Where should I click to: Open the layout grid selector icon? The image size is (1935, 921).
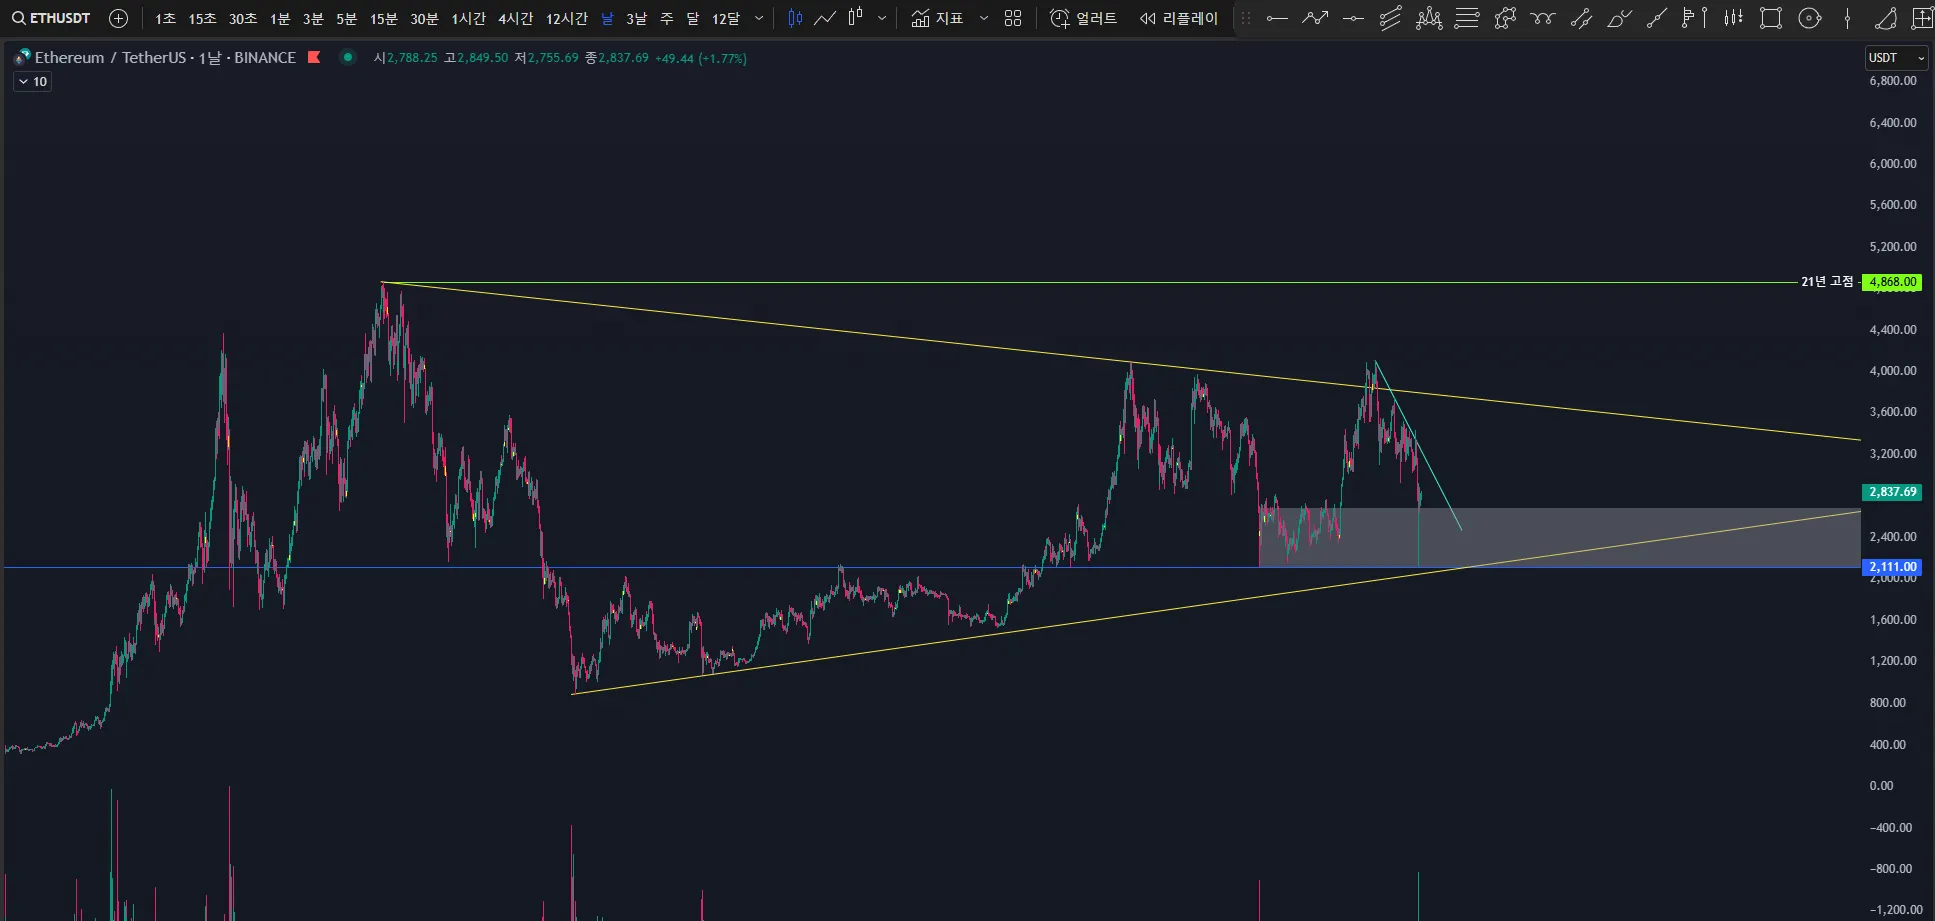[x=1013, y=18]
